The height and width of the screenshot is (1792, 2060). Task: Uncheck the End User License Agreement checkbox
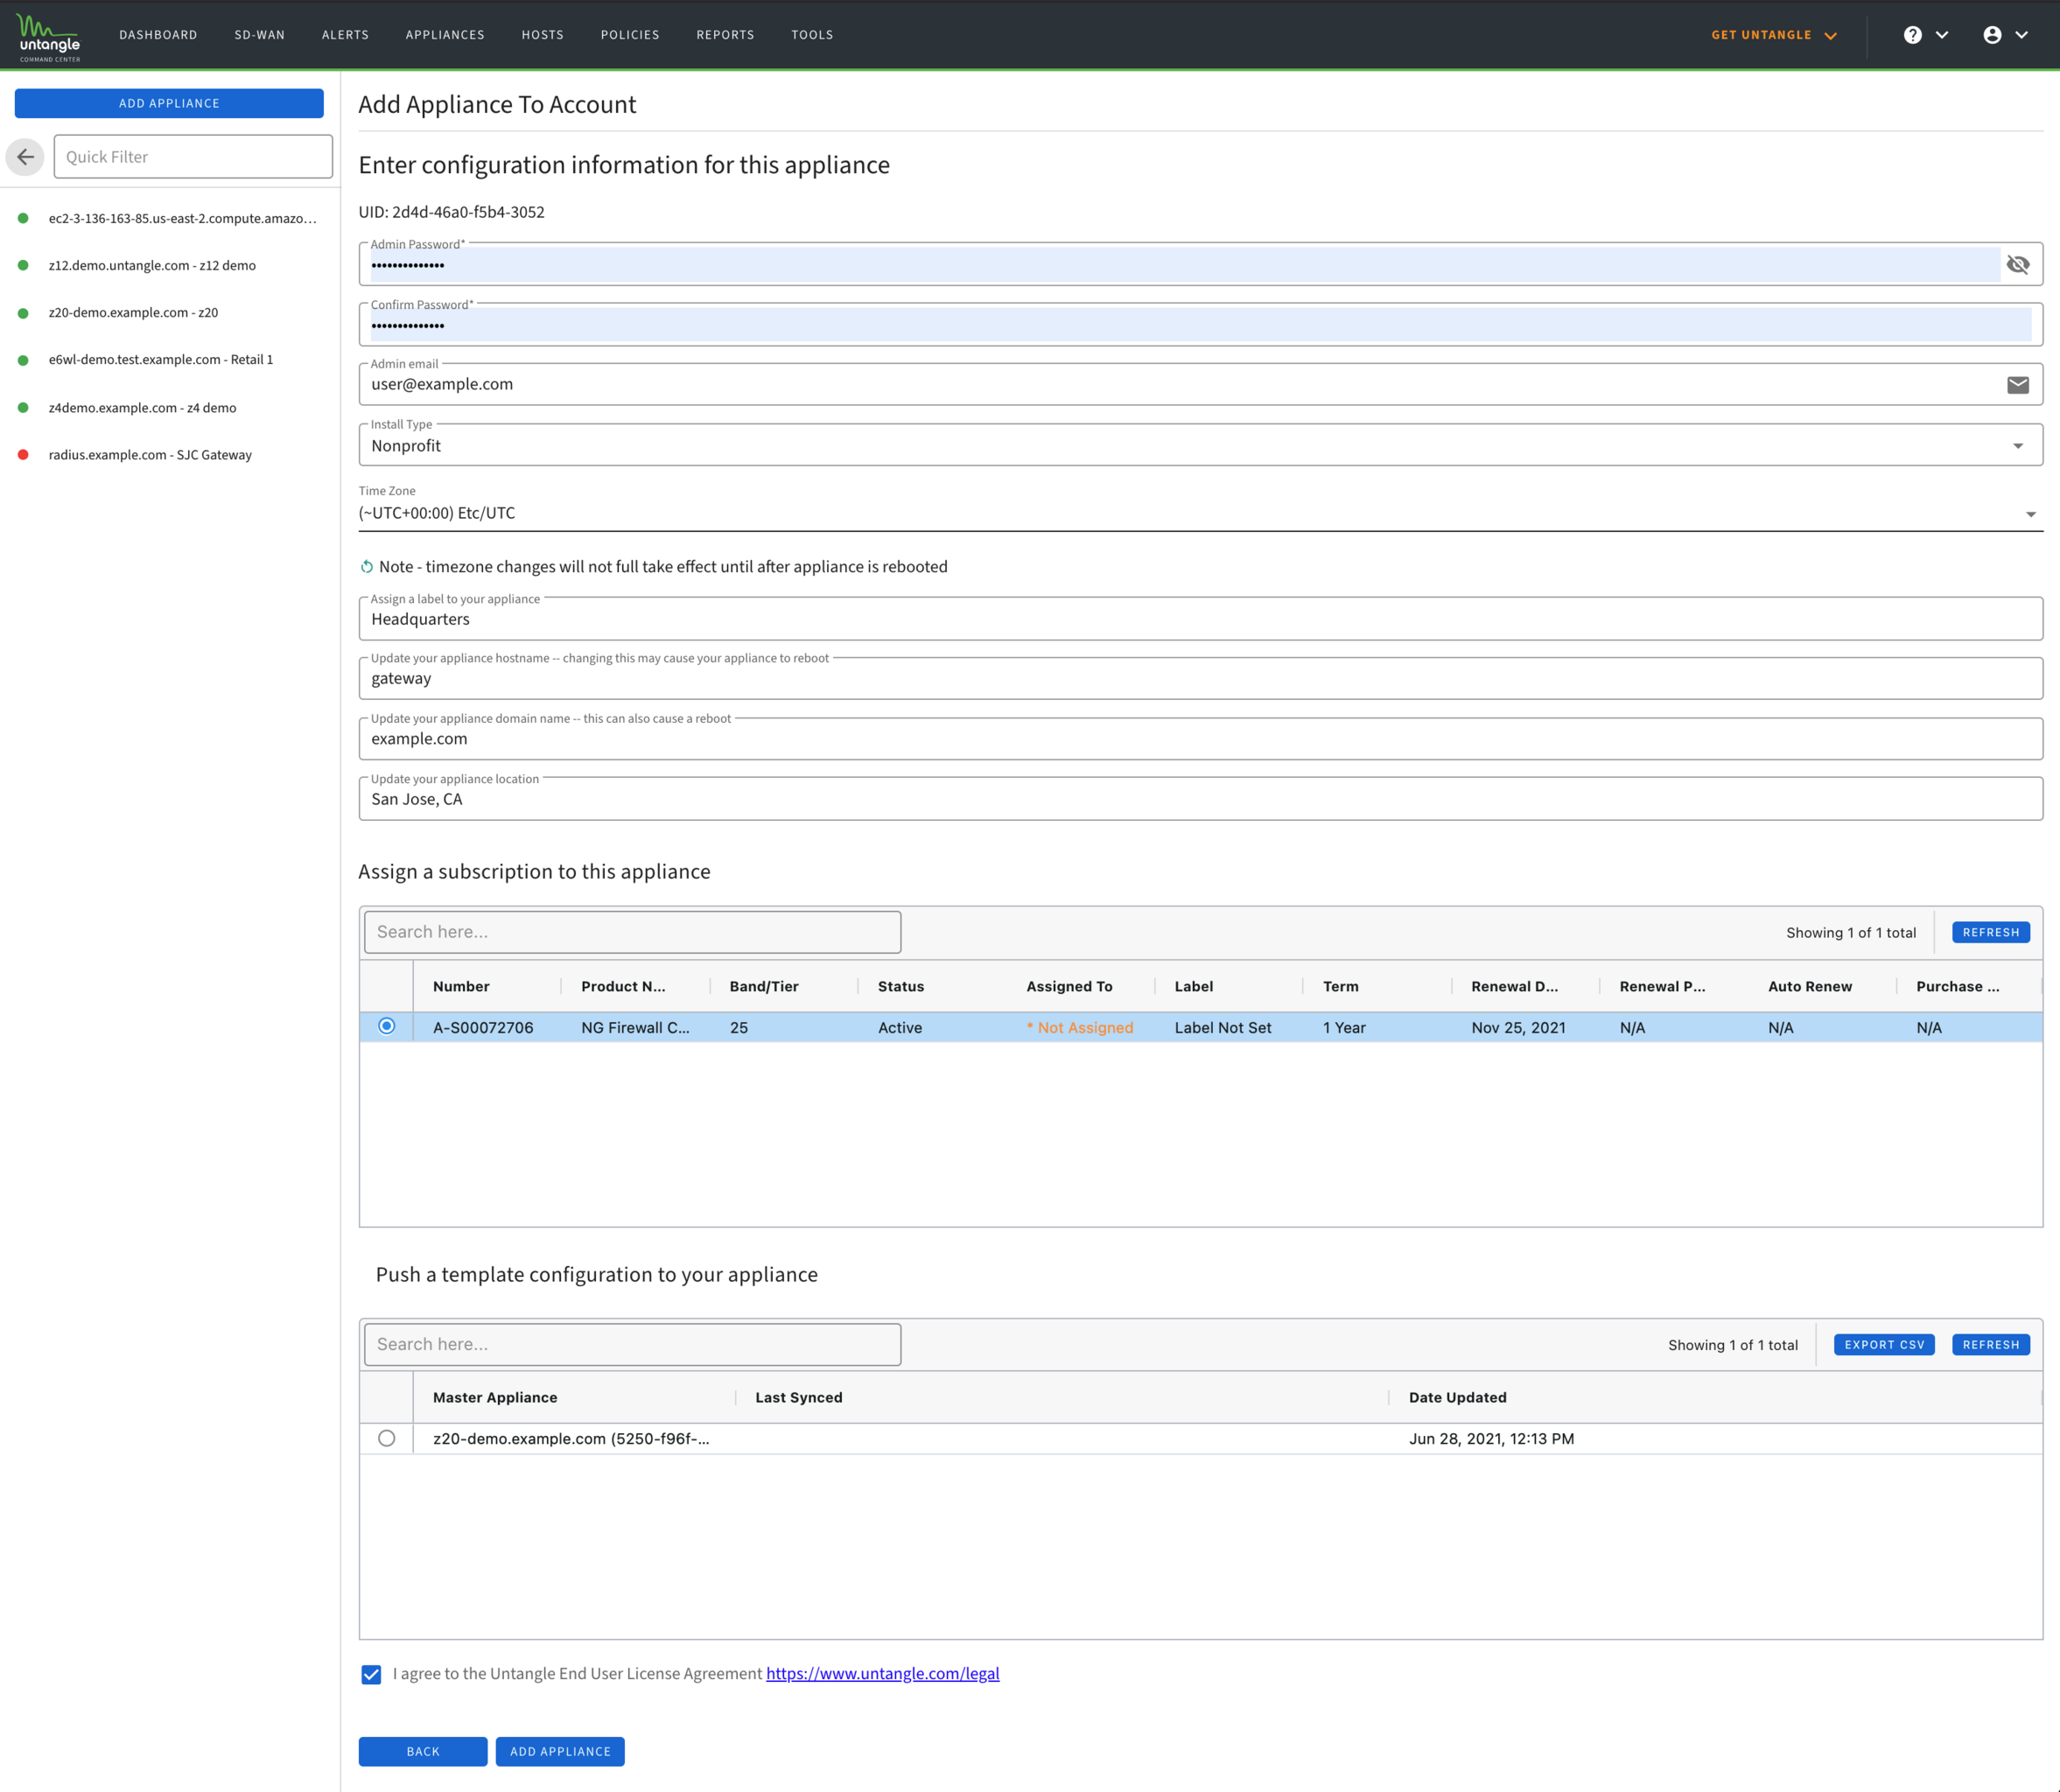pyautogui.click(x=371, y=1674)
